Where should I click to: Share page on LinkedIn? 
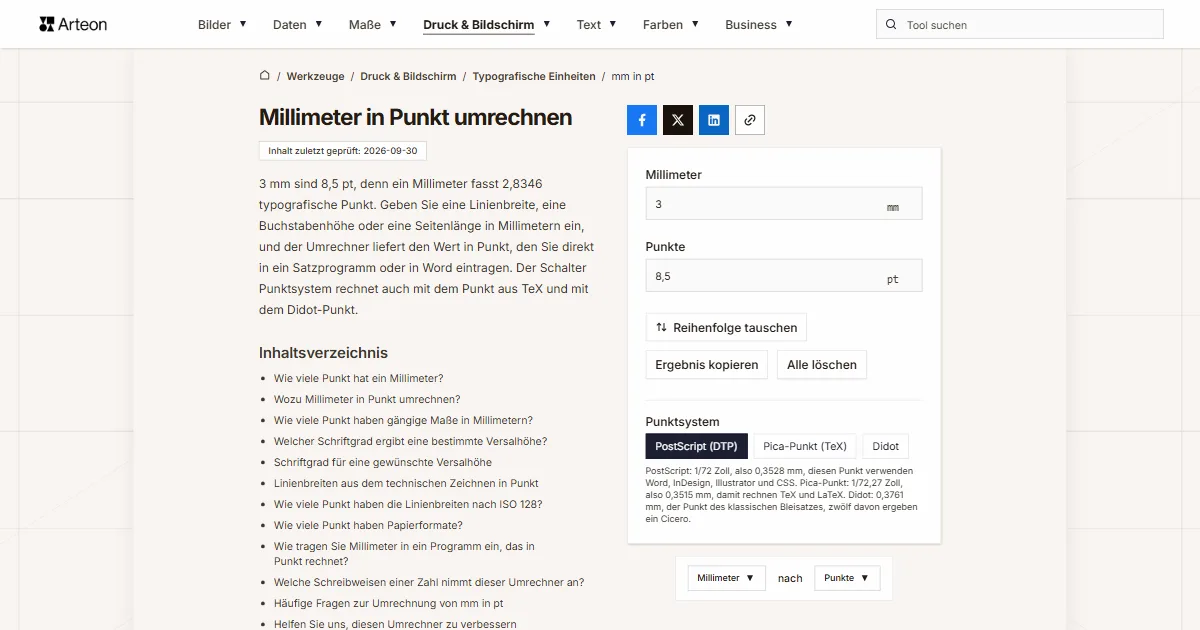714,120
